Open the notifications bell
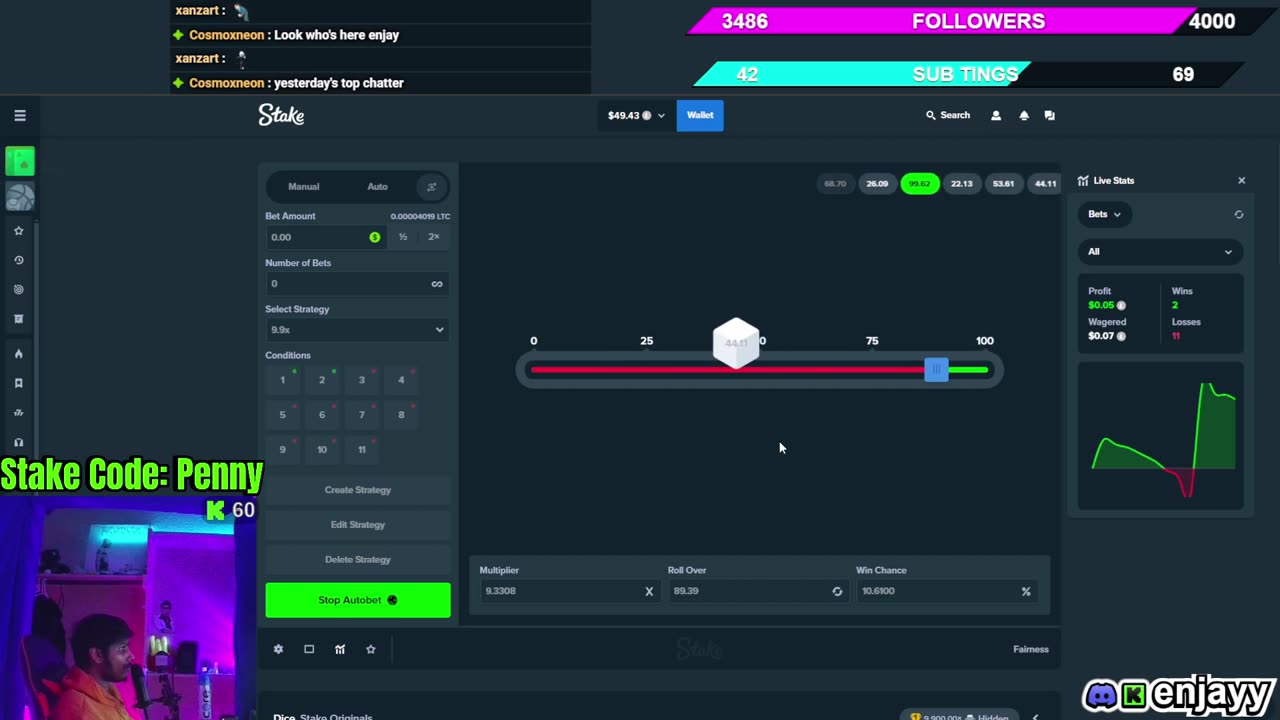Image resolution: width=1280 pixels, height=720 pixels. (x=1023, y=116)
